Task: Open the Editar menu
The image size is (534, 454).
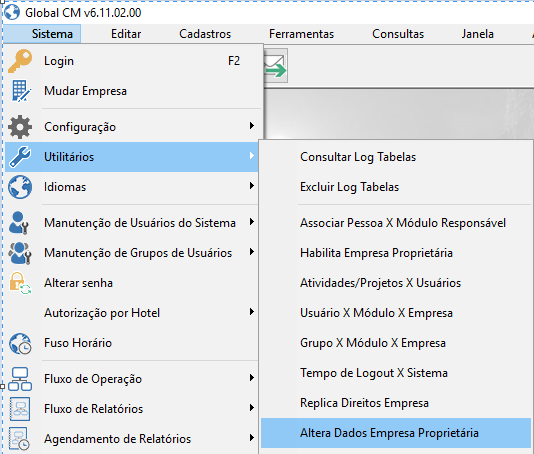Action: 126,34
